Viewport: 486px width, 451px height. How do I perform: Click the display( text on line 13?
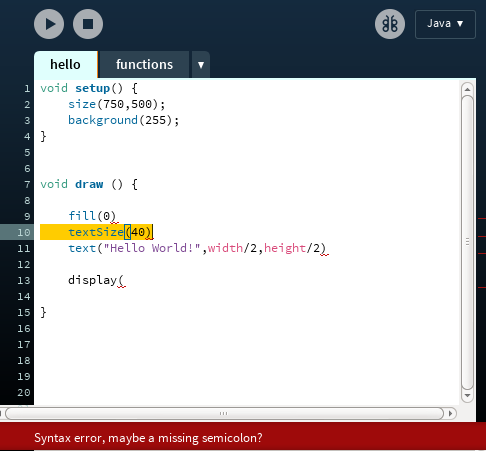(x=96, y=280)
